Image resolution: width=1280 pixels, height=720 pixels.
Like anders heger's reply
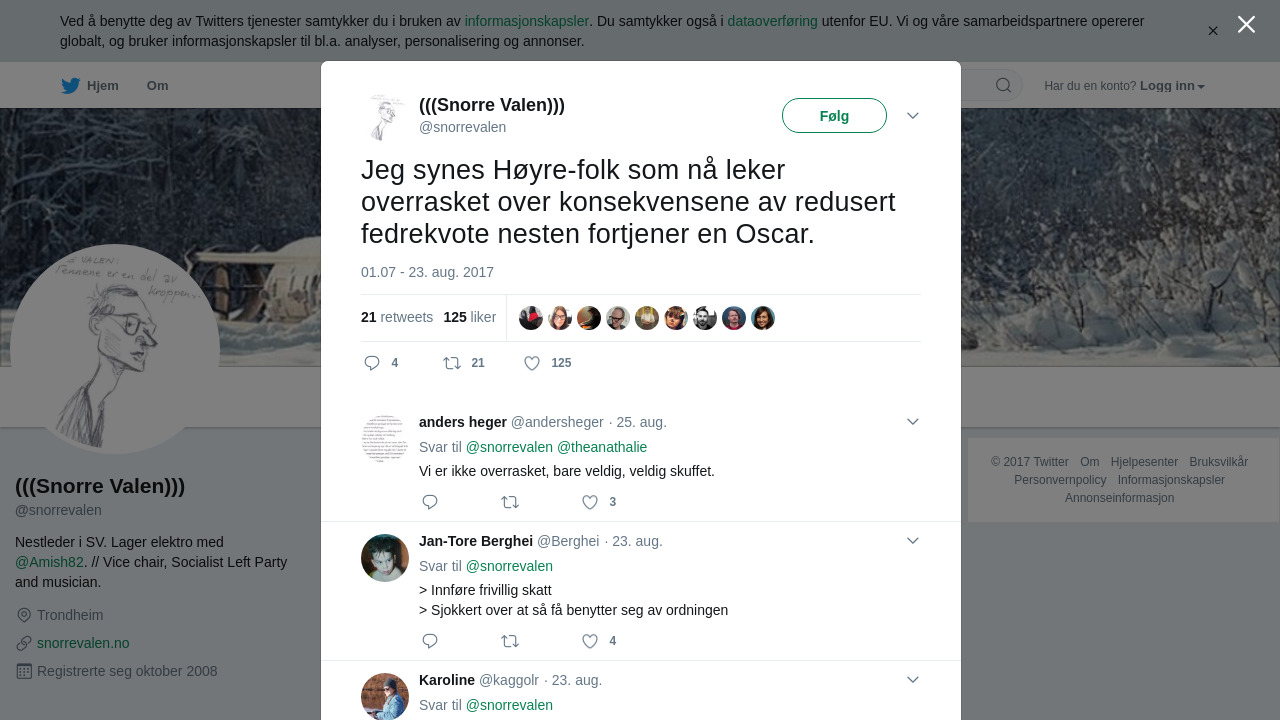(590, 502)
